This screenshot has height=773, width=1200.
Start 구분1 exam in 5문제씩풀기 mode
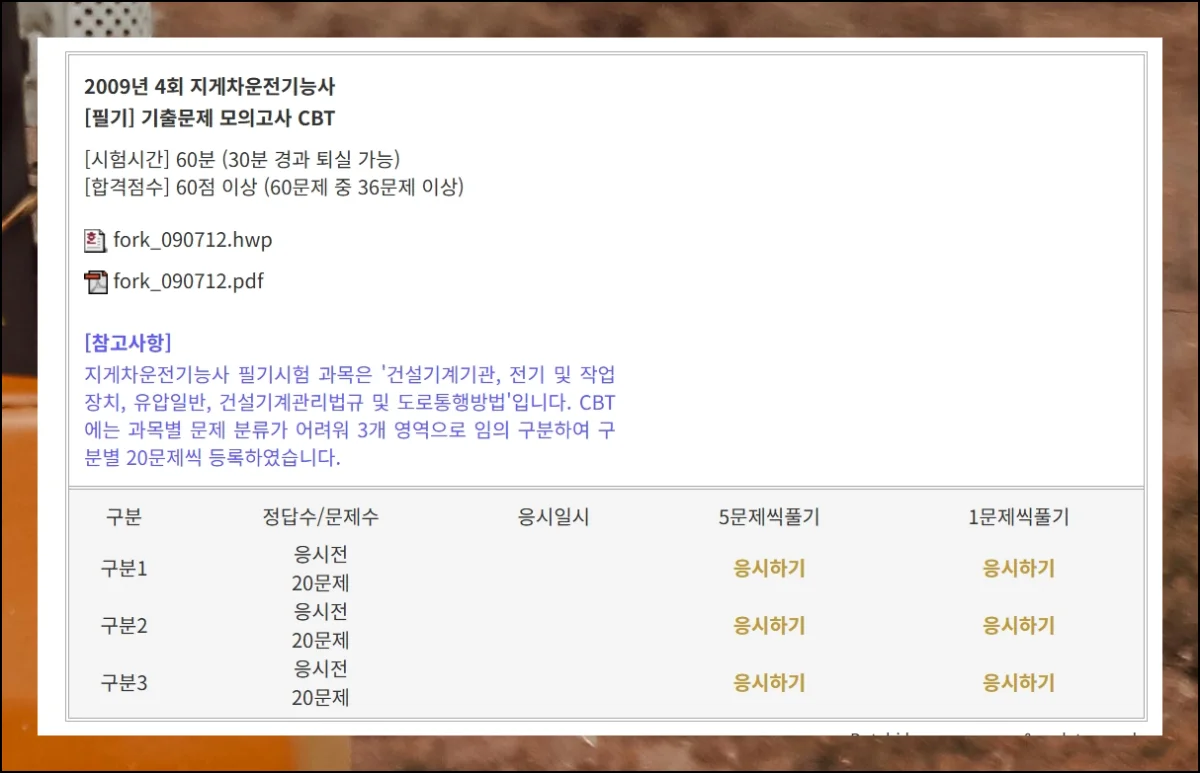point(769,569)
